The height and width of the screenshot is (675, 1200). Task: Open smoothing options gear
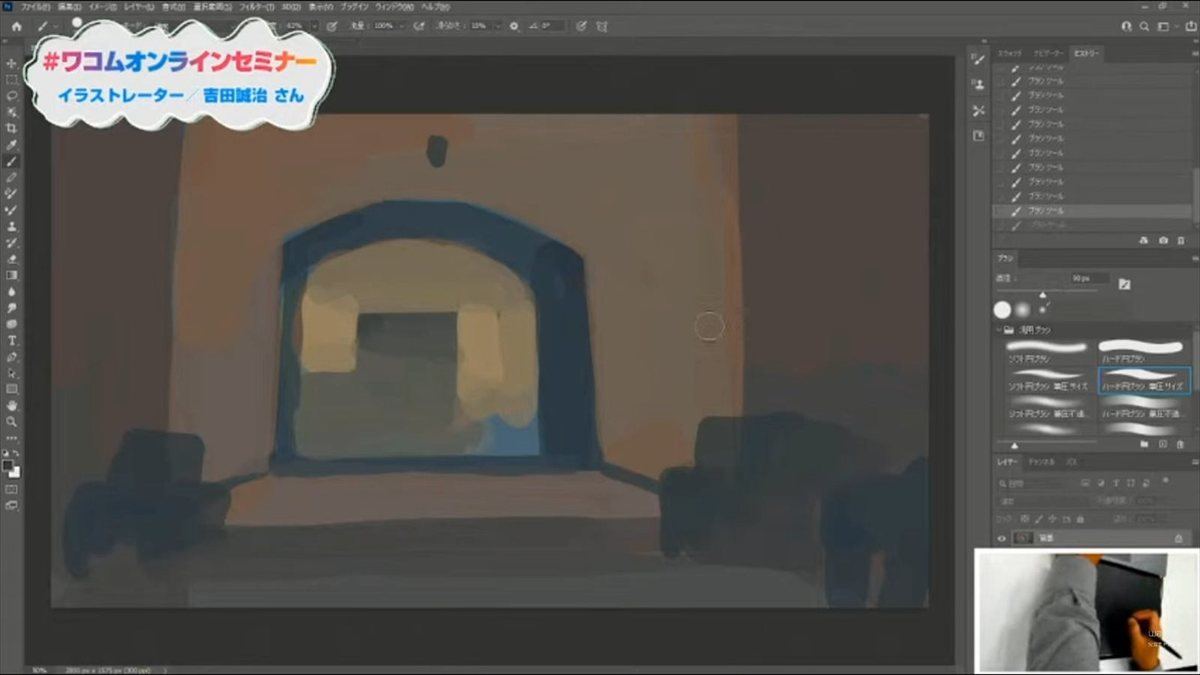click(x=514, y=26)
